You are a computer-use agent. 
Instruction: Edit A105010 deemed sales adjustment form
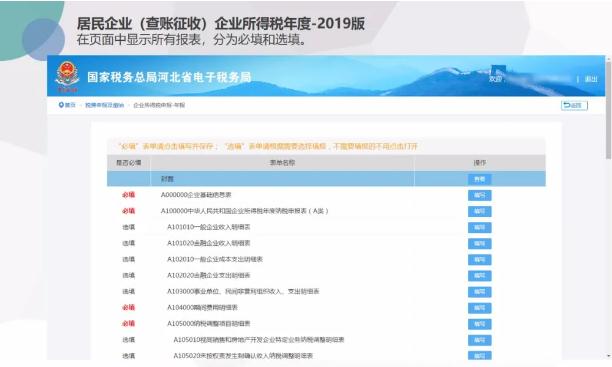click(x=479, y=340)
